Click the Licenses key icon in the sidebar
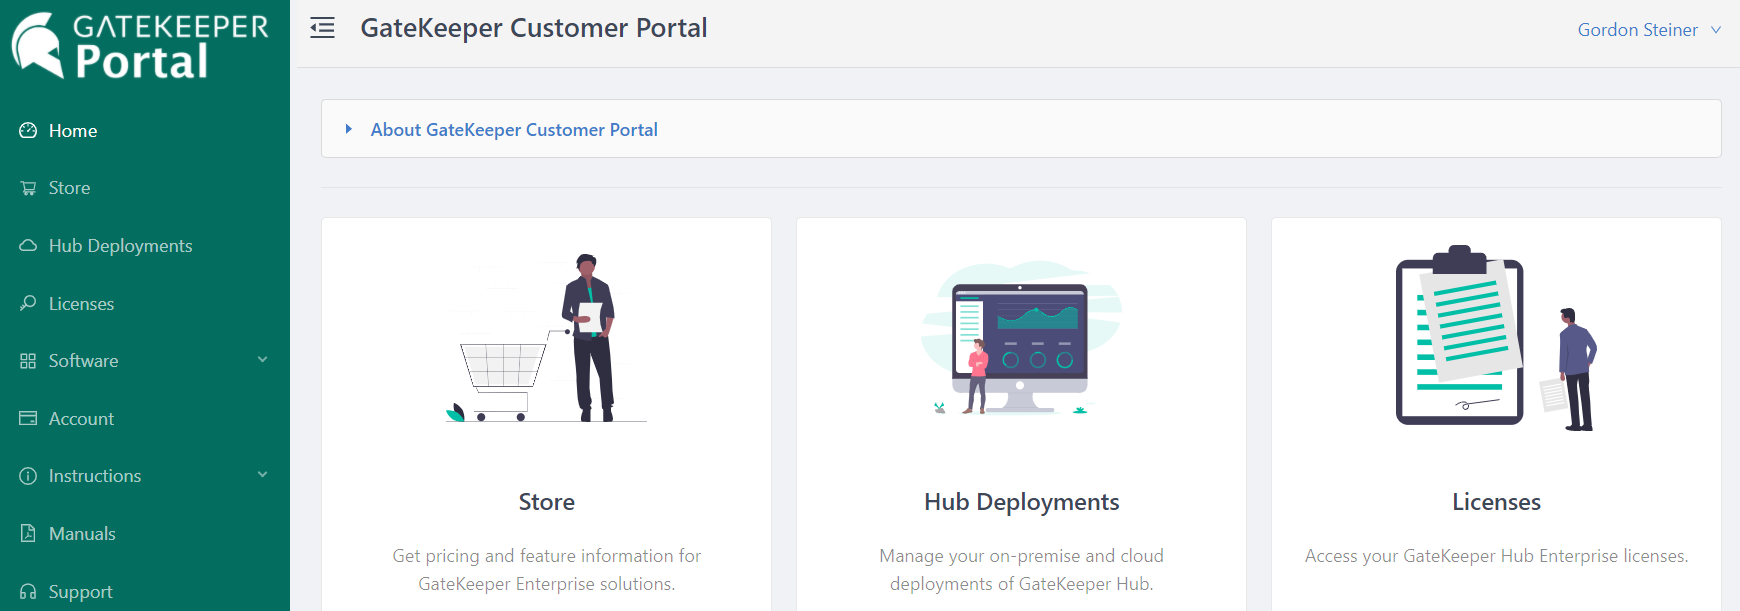Image resolution: width=1740 pixels, height=611 pixels. pyautogui.click(x=28, y=303)
